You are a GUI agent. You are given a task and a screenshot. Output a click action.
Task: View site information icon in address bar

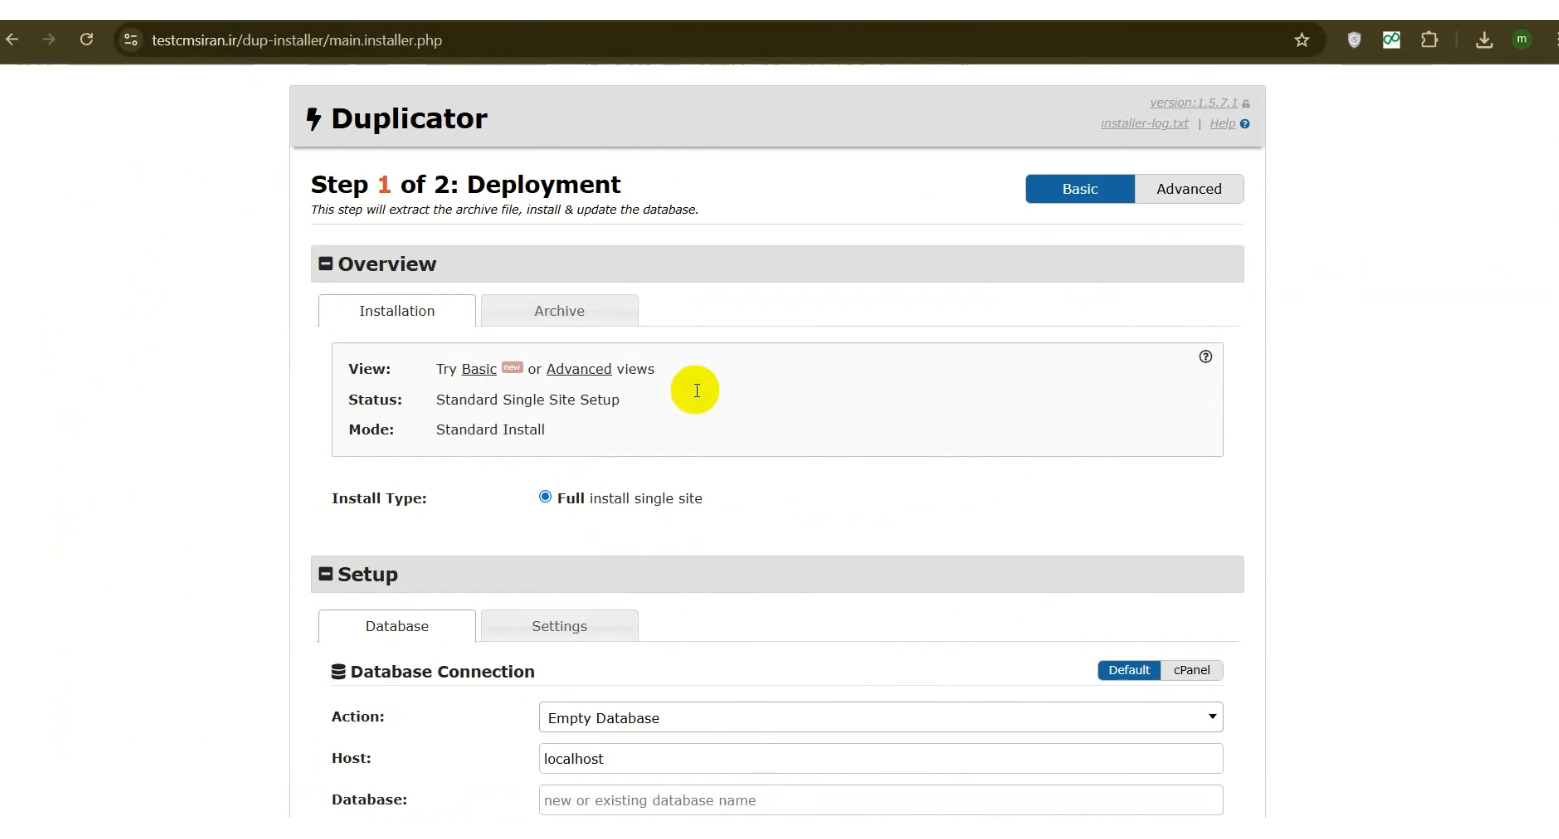pyautogui.click(x=130, y=40)
